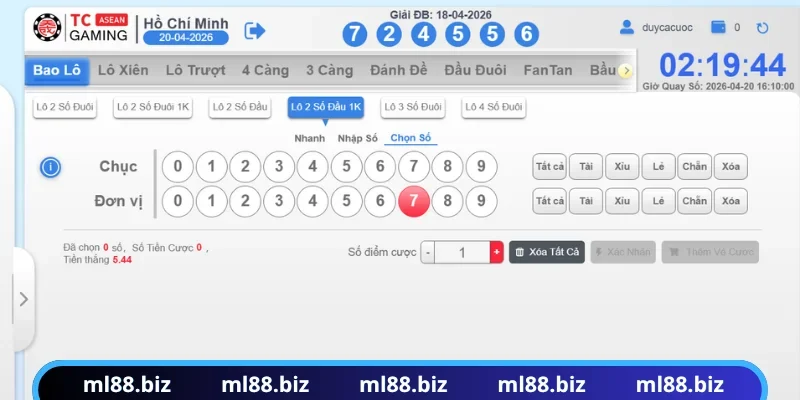Image resolution: width=800 pixels, height=400 pixels.
Task: Toggle number 4 in the Đơn vị row
Action: coord(312,201)
